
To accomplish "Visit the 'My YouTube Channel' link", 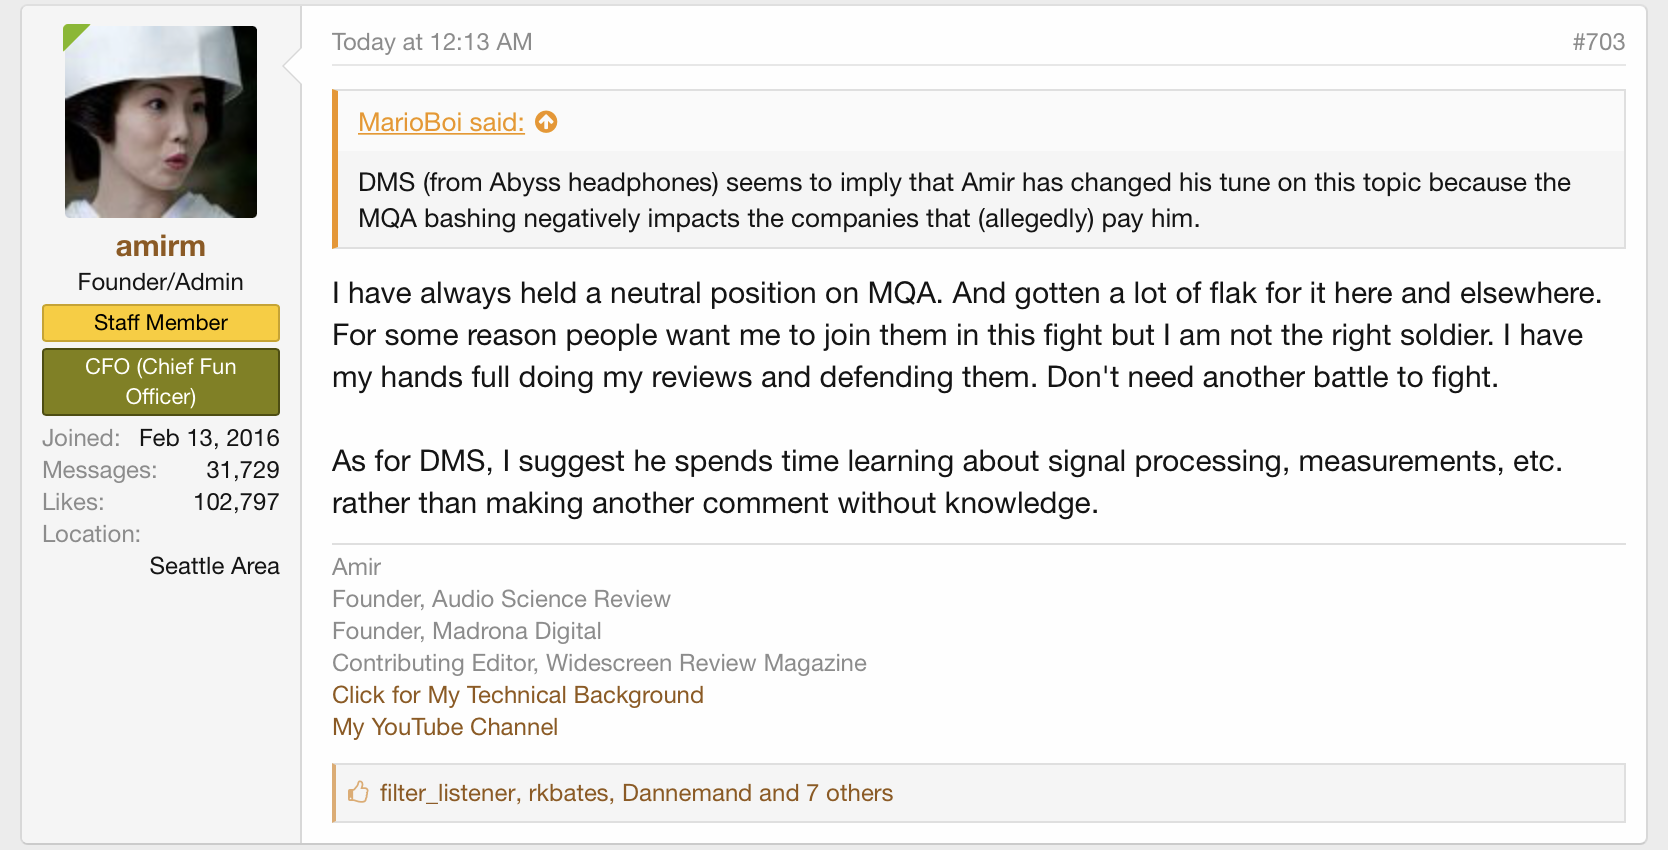I will click(x=445, y=727).
